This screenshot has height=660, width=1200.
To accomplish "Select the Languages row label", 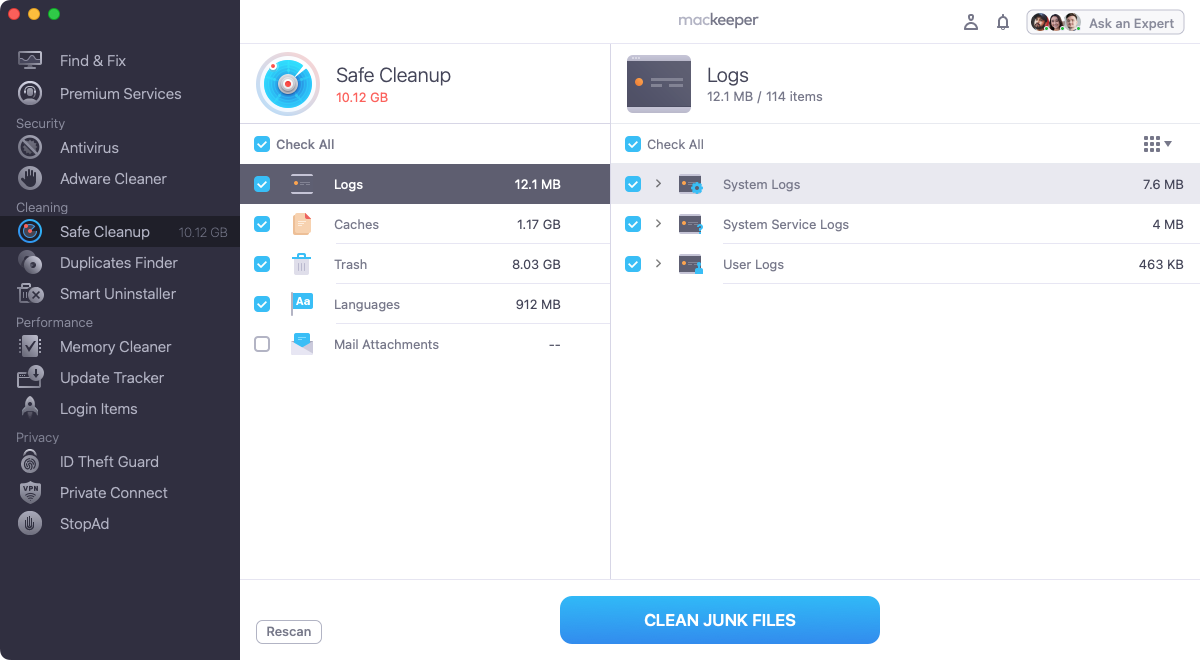I will 367,304.
